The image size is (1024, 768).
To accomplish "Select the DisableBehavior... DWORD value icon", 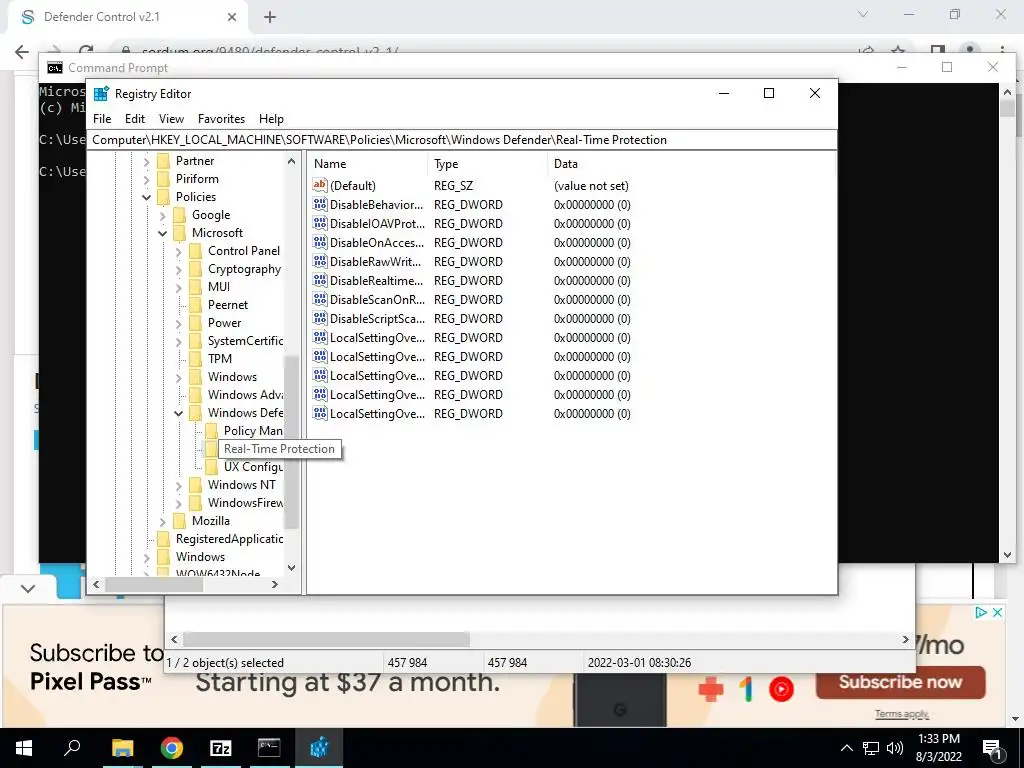I will coord(319,204).
